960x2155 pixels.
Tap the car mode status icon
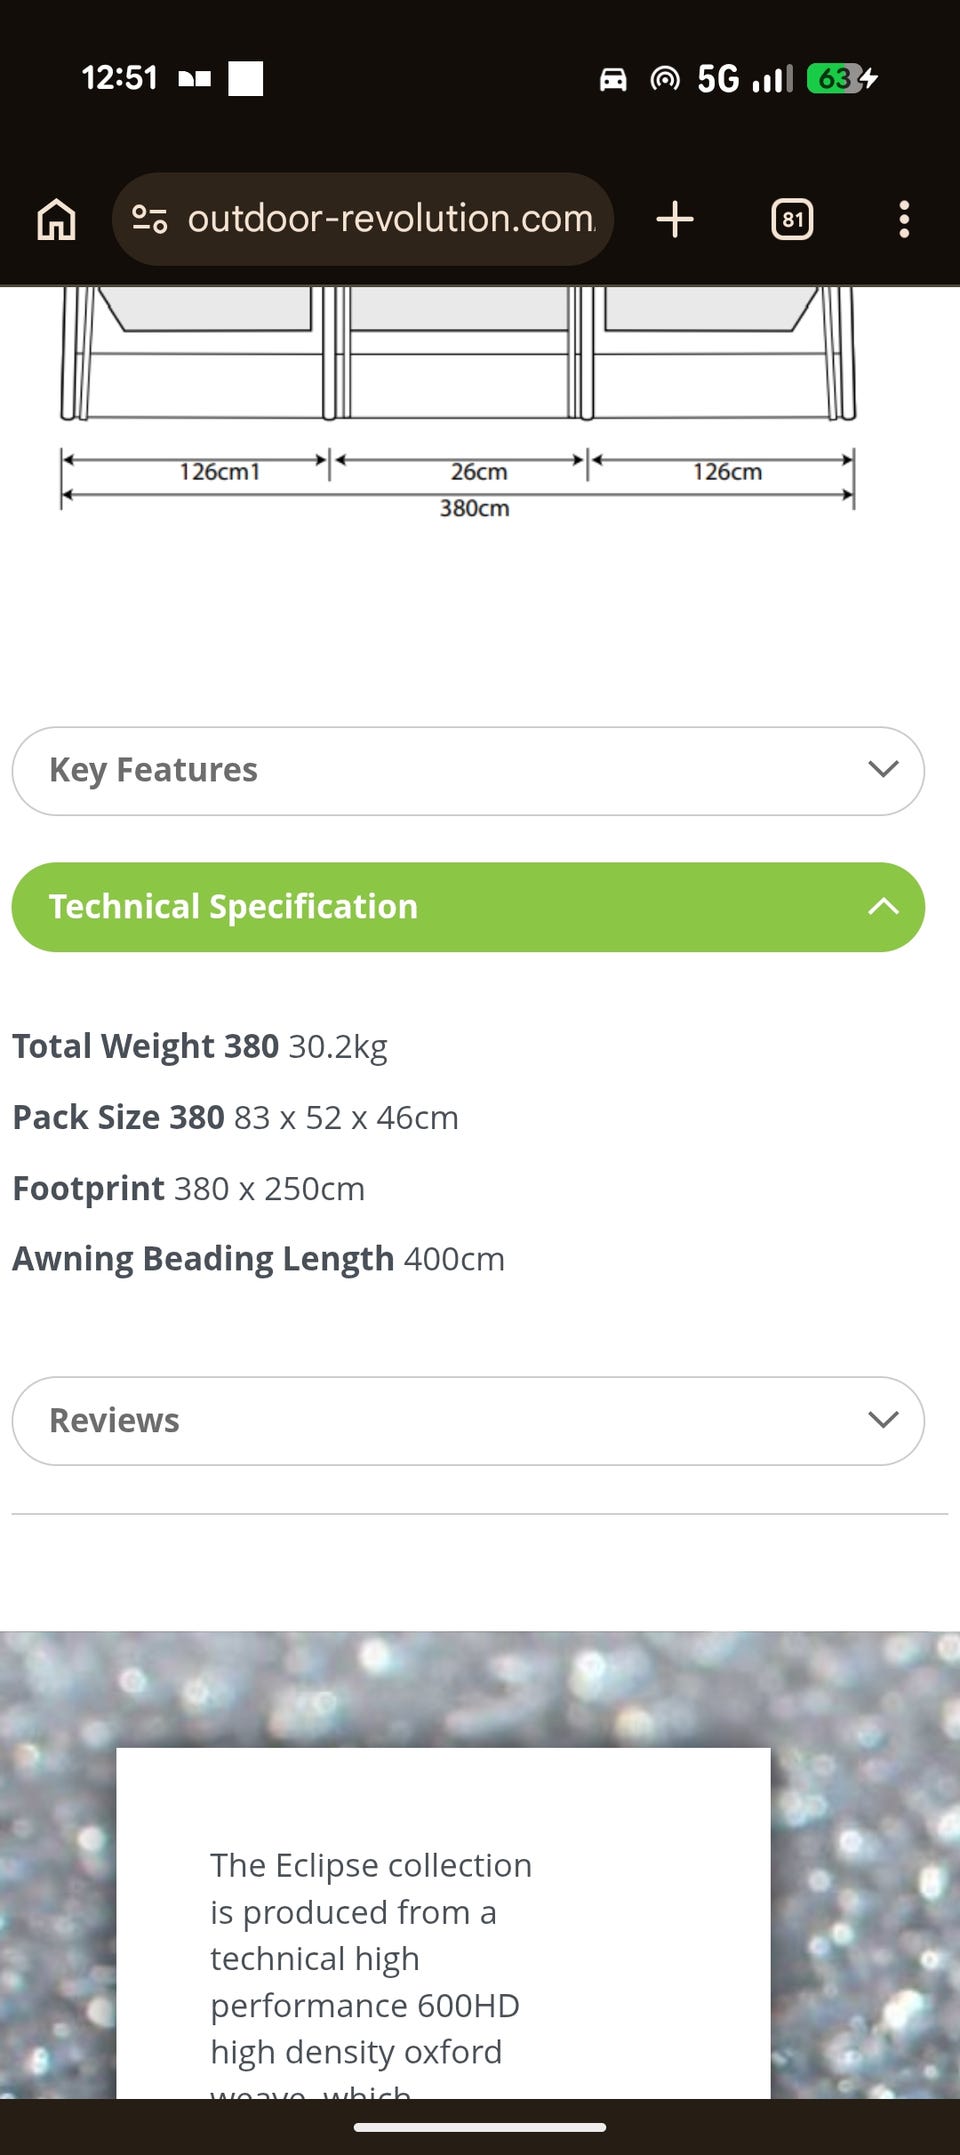(x=613, y=78)
